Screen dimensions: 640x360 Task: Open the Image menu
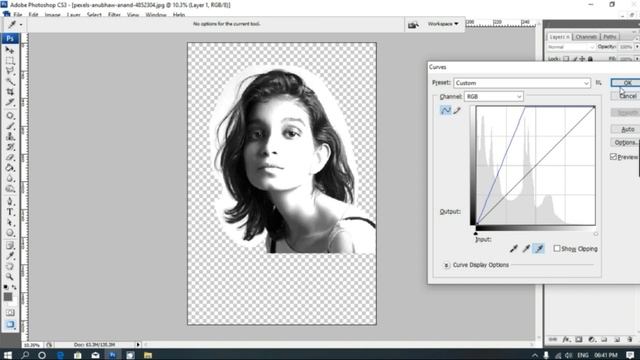pos(53,15)
